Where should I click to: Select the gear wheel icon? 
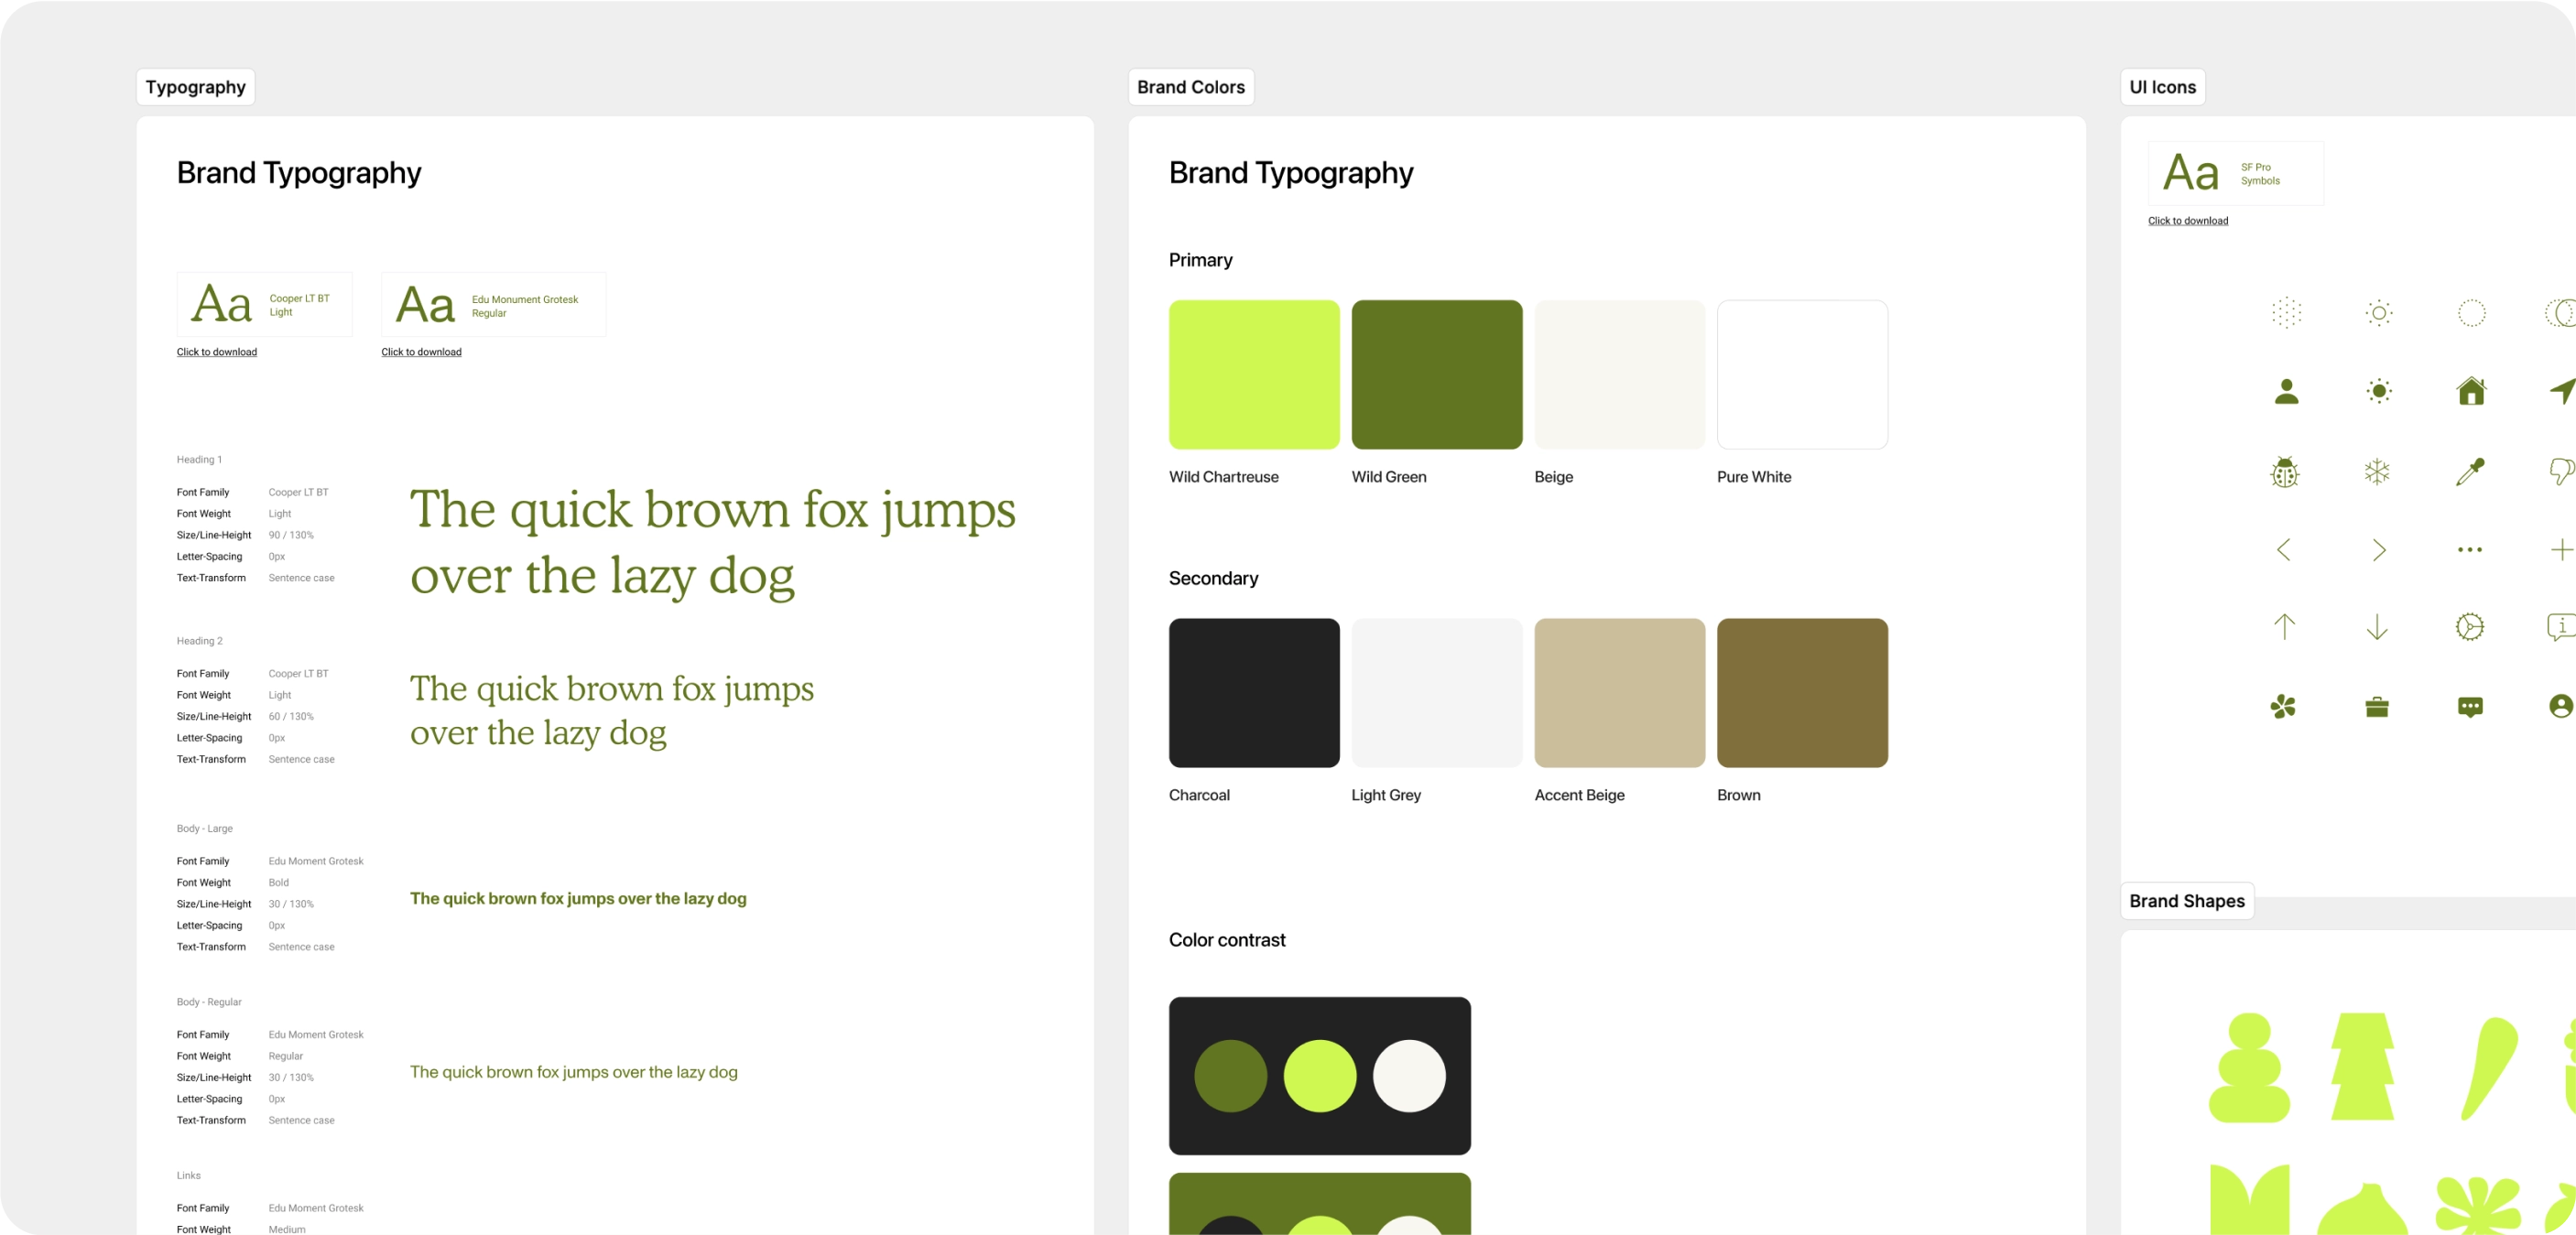coord(2470,627)
